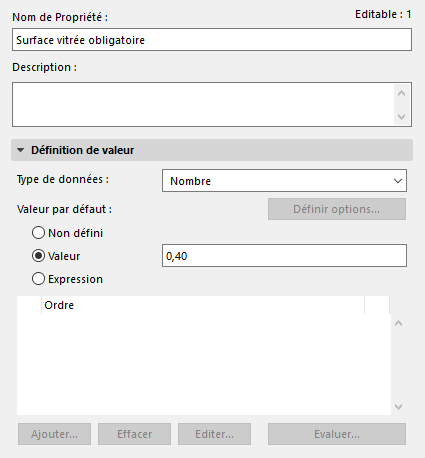425x458 pixels.
Task: Click inside the Description text area
Action: pos(203,104)
